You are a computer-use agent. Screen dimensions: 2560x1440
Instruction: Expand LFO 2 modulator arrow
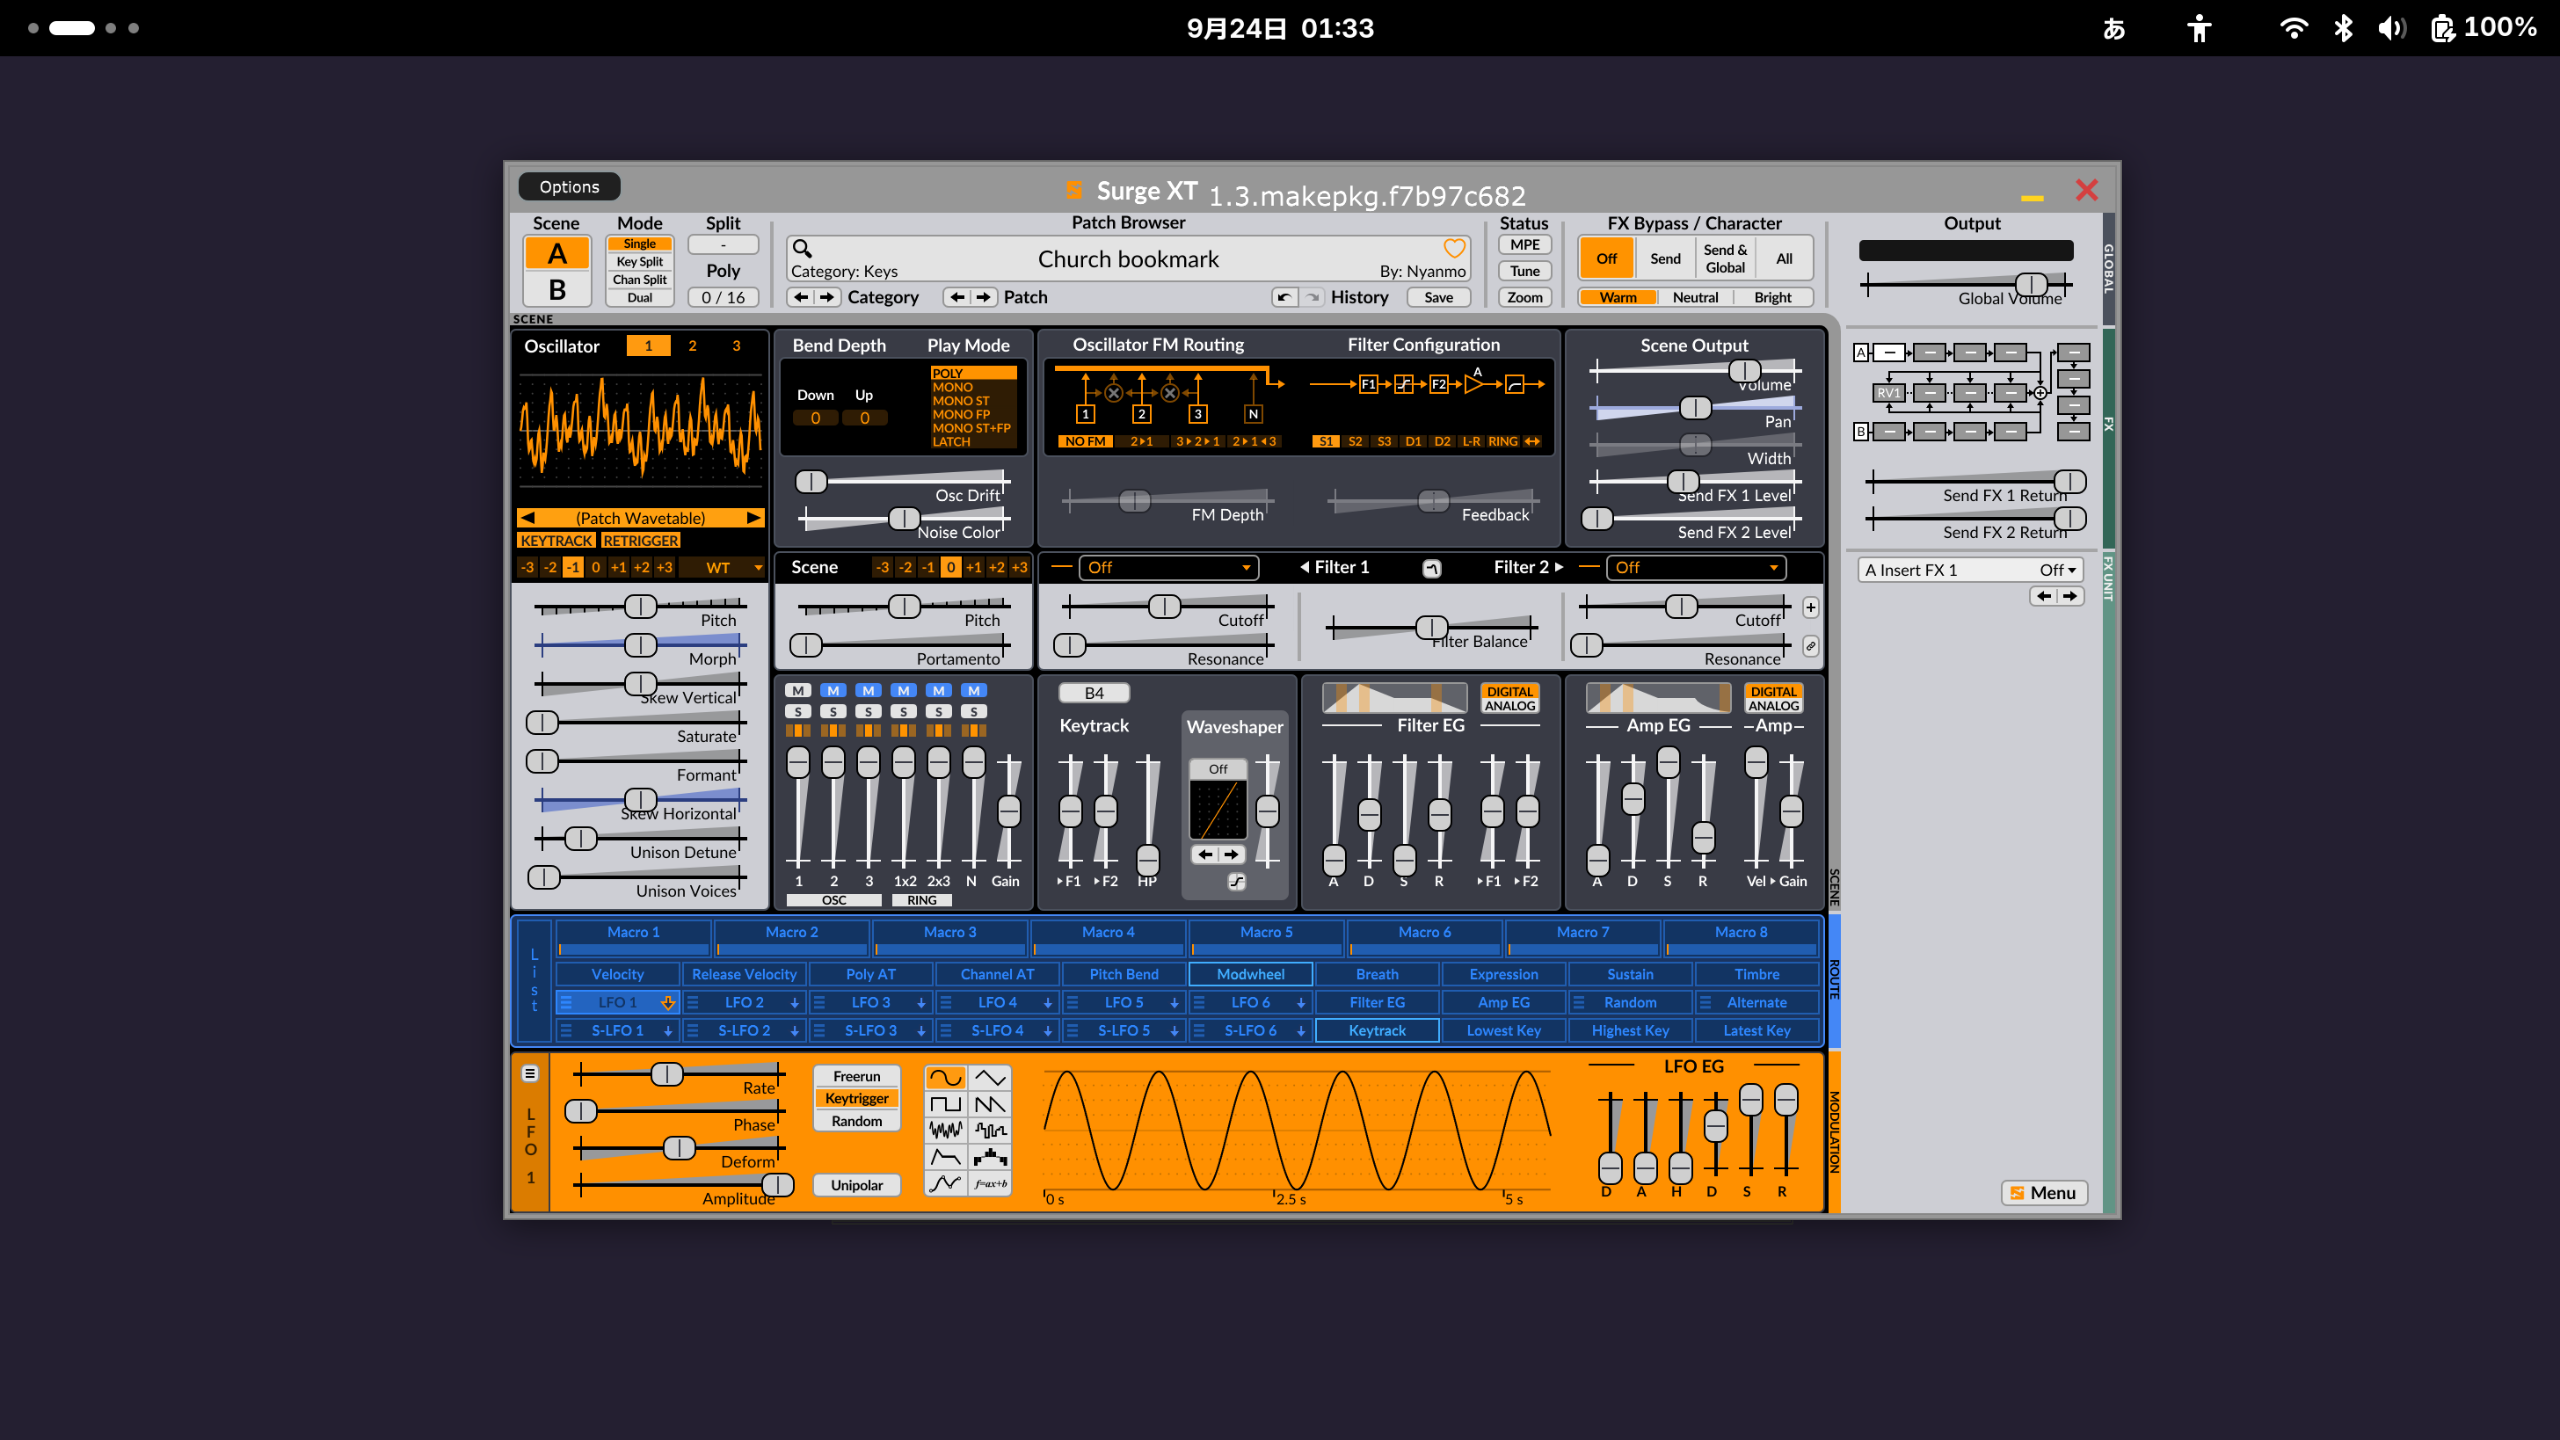[795, 1003]
